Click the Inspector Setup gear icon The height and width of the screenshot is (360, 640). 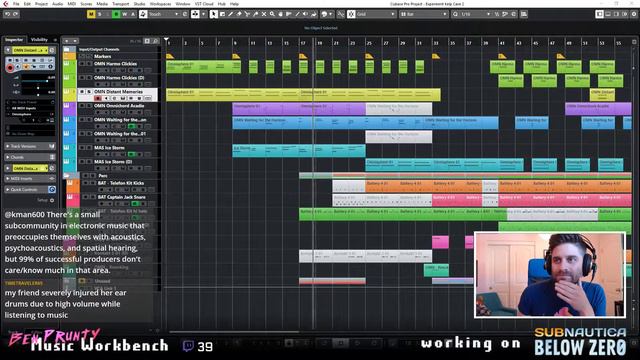pyautogui.click(x=52, y=200)
